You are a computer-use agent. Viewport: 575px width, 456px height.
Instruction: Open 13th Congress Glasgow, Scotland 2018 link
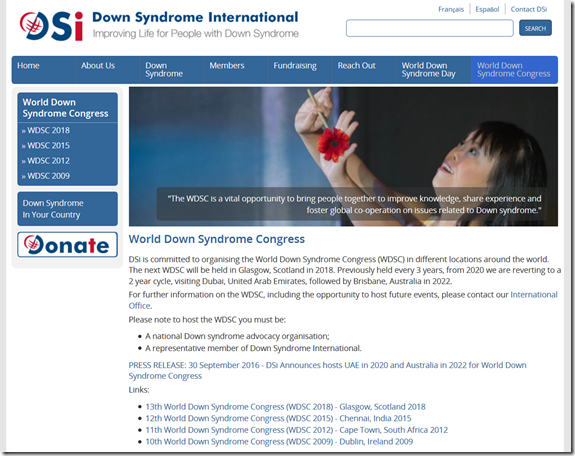pyautogui.click(x=285, y=407)
